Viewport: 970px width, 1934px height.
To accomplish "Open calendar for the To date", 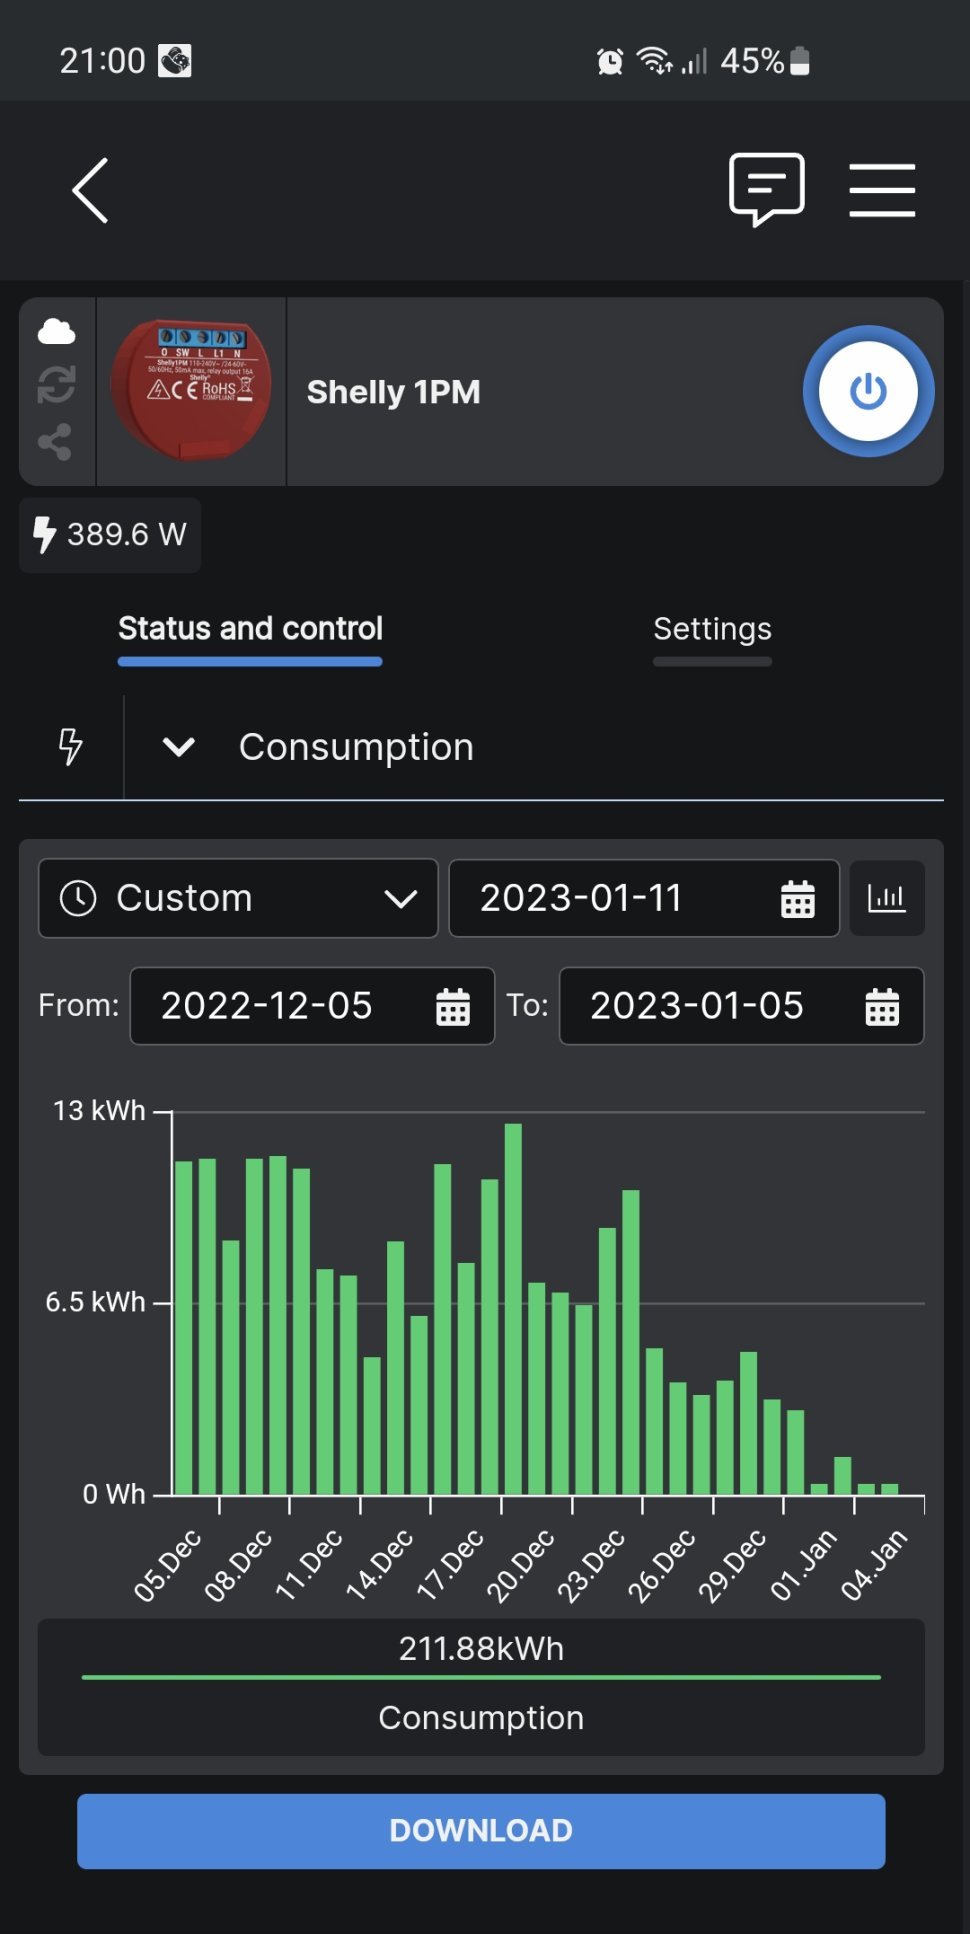I will pos(881,1007).
